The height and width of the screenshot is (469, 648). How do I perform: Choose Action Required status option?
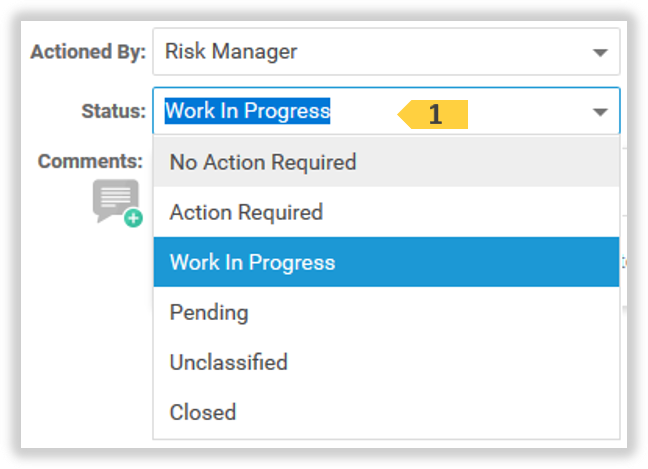[x=246, y=212]
